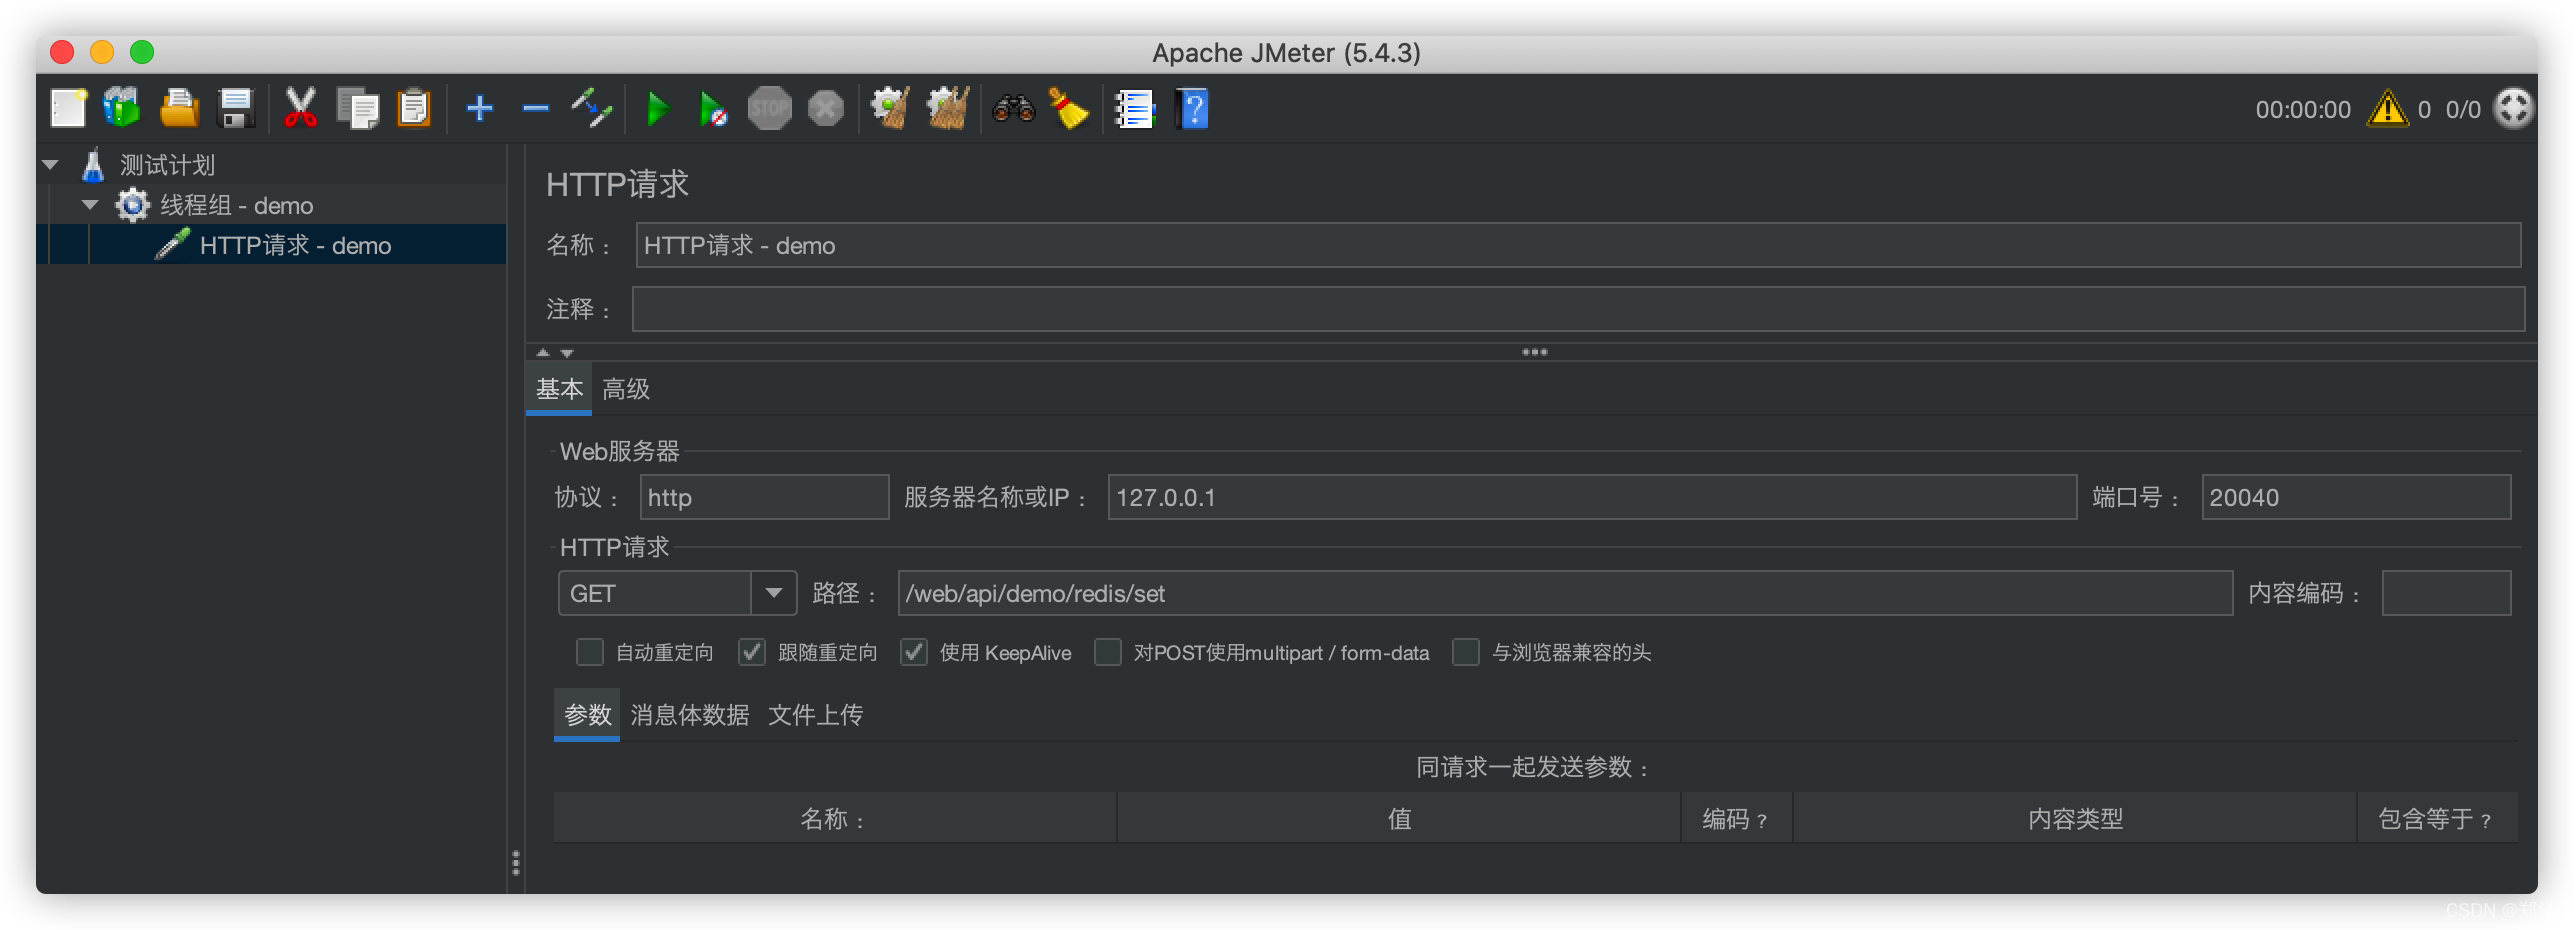Enable the 自动重定向 checkbox
Image resolution: width=2574 pixels, height=930 pixels.
(590, 652)
